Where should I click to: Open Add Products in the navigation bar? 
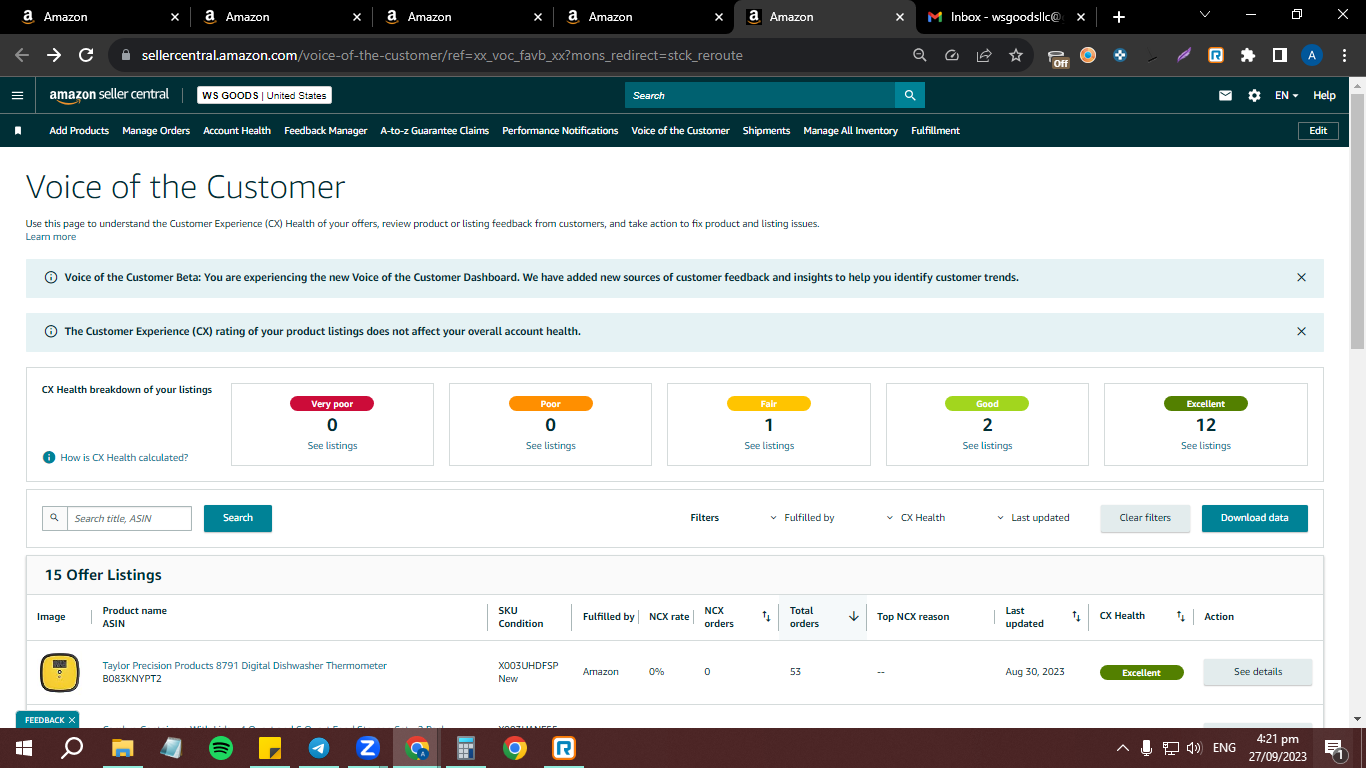tap(79, 131)
